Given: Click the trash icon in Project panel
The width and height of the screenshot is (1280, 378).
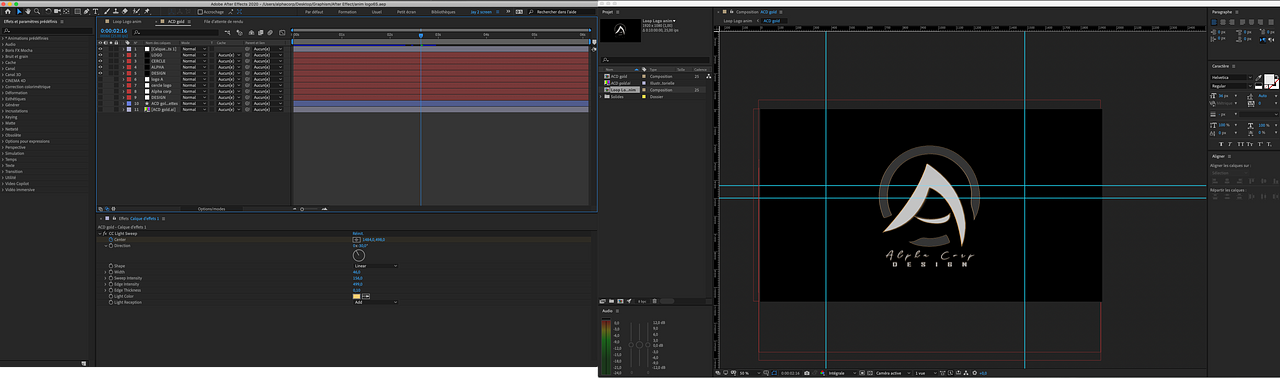Looking at the screenshot, I should (x=655, y=301).
